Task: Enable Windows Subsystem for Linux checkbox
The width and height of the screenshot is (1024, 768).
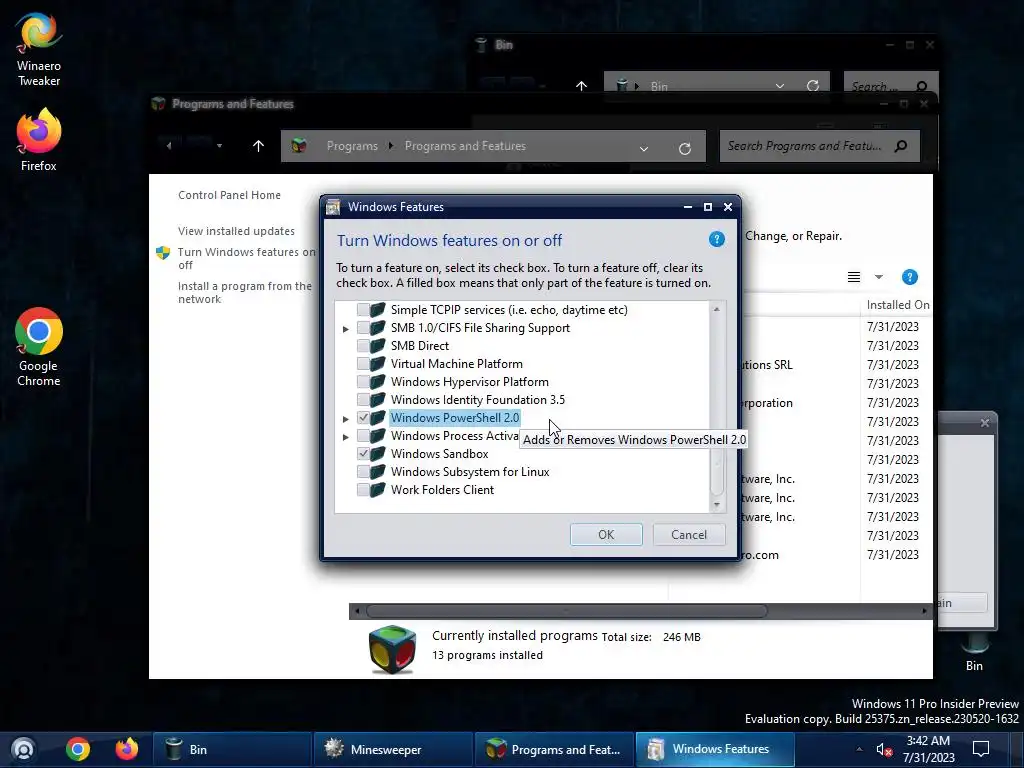Action: point(363,472)
